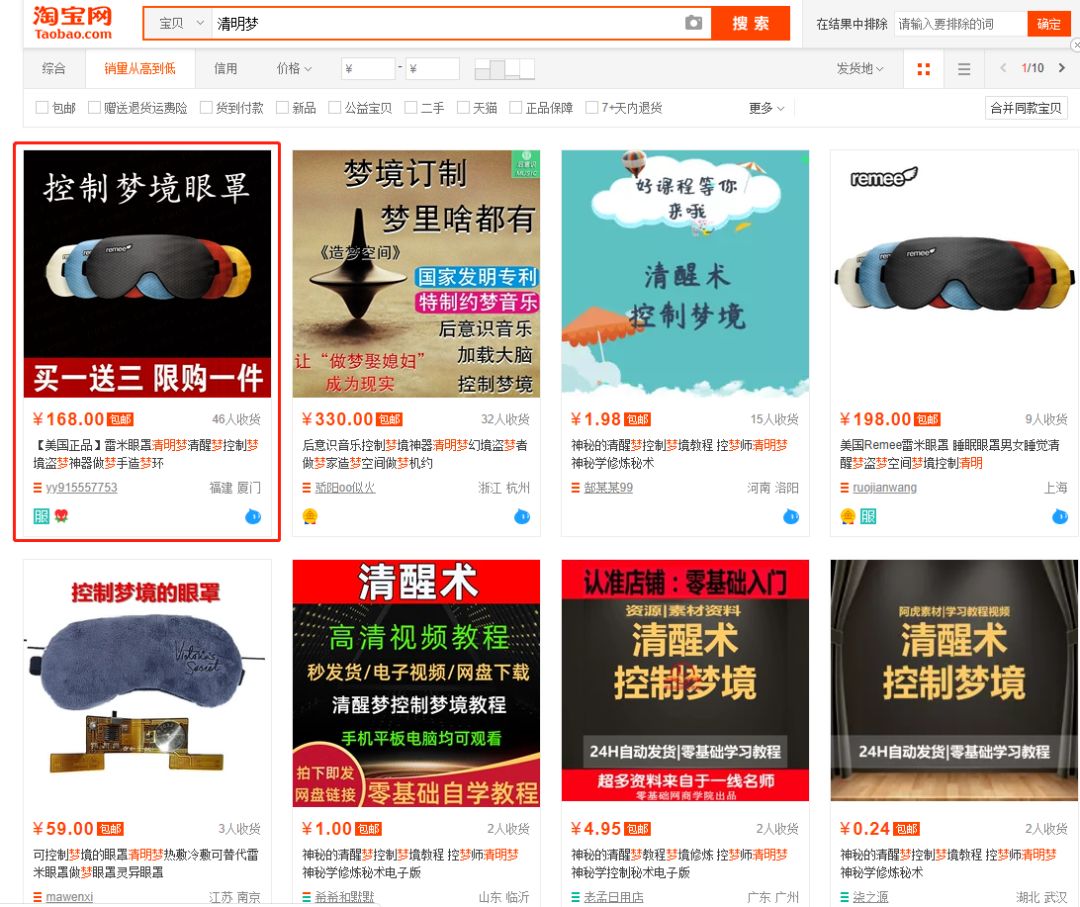
Task: Tick the 货到付款 checkbox
Action: pos(206,108)
